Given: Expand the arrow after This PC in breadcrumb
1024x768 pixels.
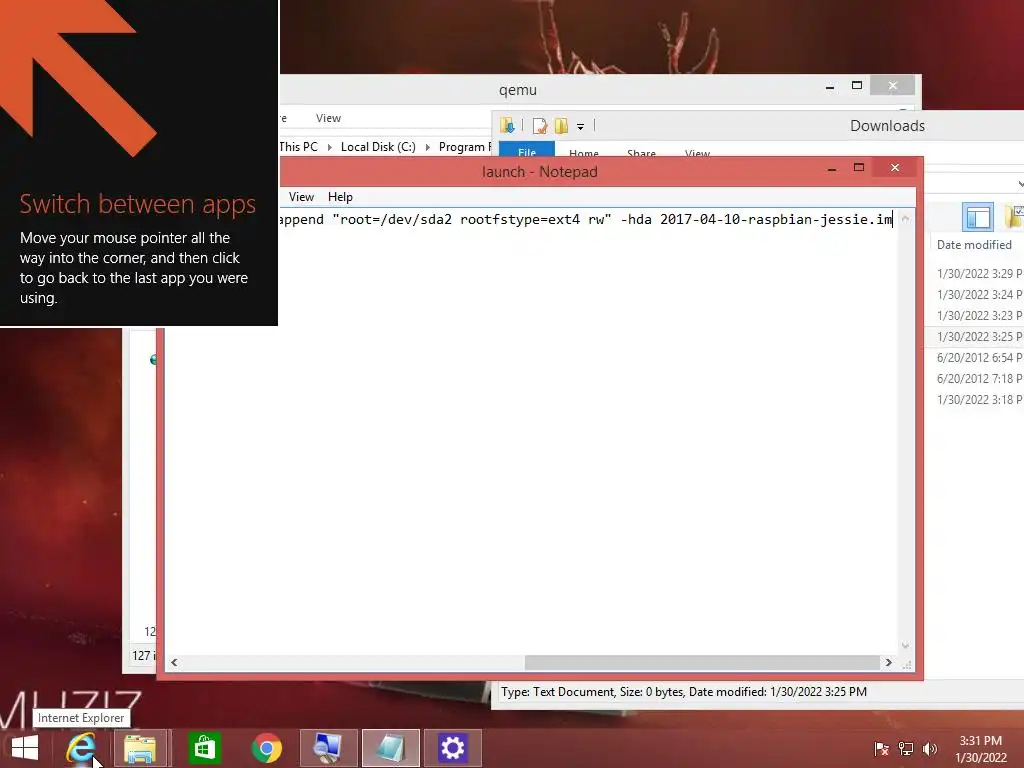Looking at the screenshot, I should [330, 148].
